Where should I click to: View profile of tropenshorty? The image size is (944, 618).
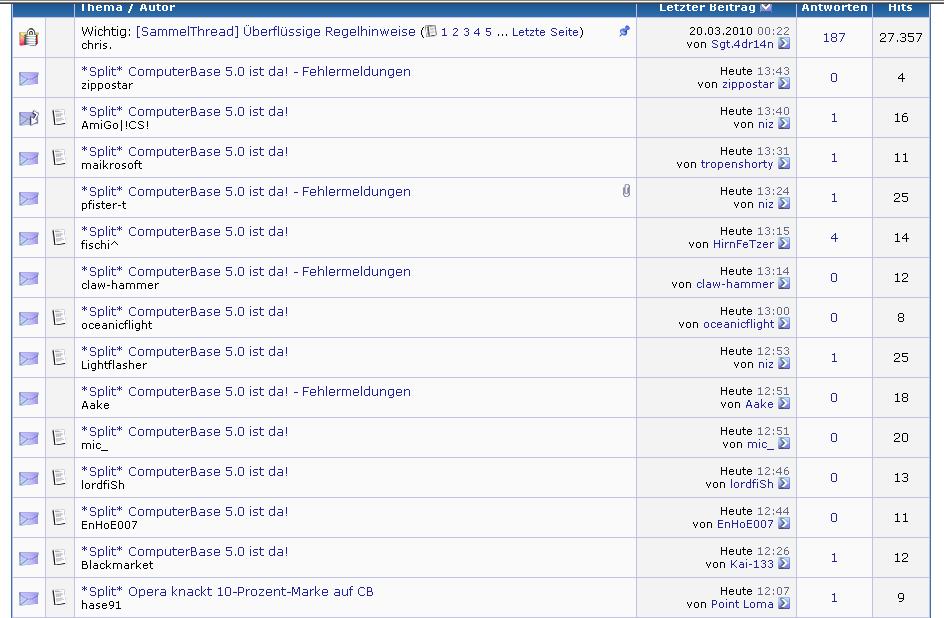(737, 164)
